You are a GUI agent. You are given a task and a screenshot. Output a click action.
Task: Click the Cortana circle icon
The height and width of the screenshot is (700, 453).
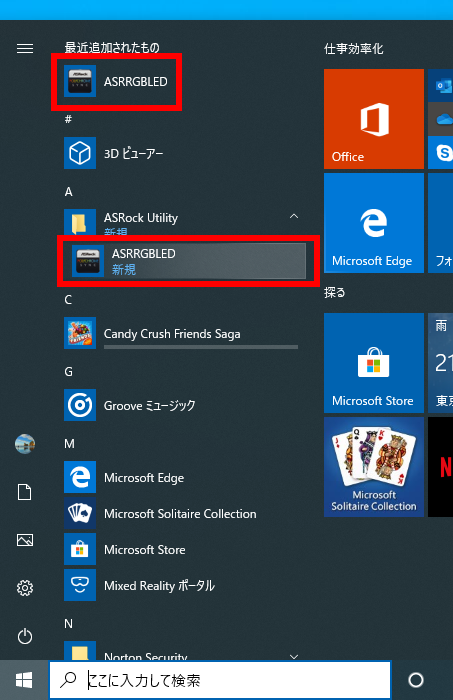pos(416,680)
